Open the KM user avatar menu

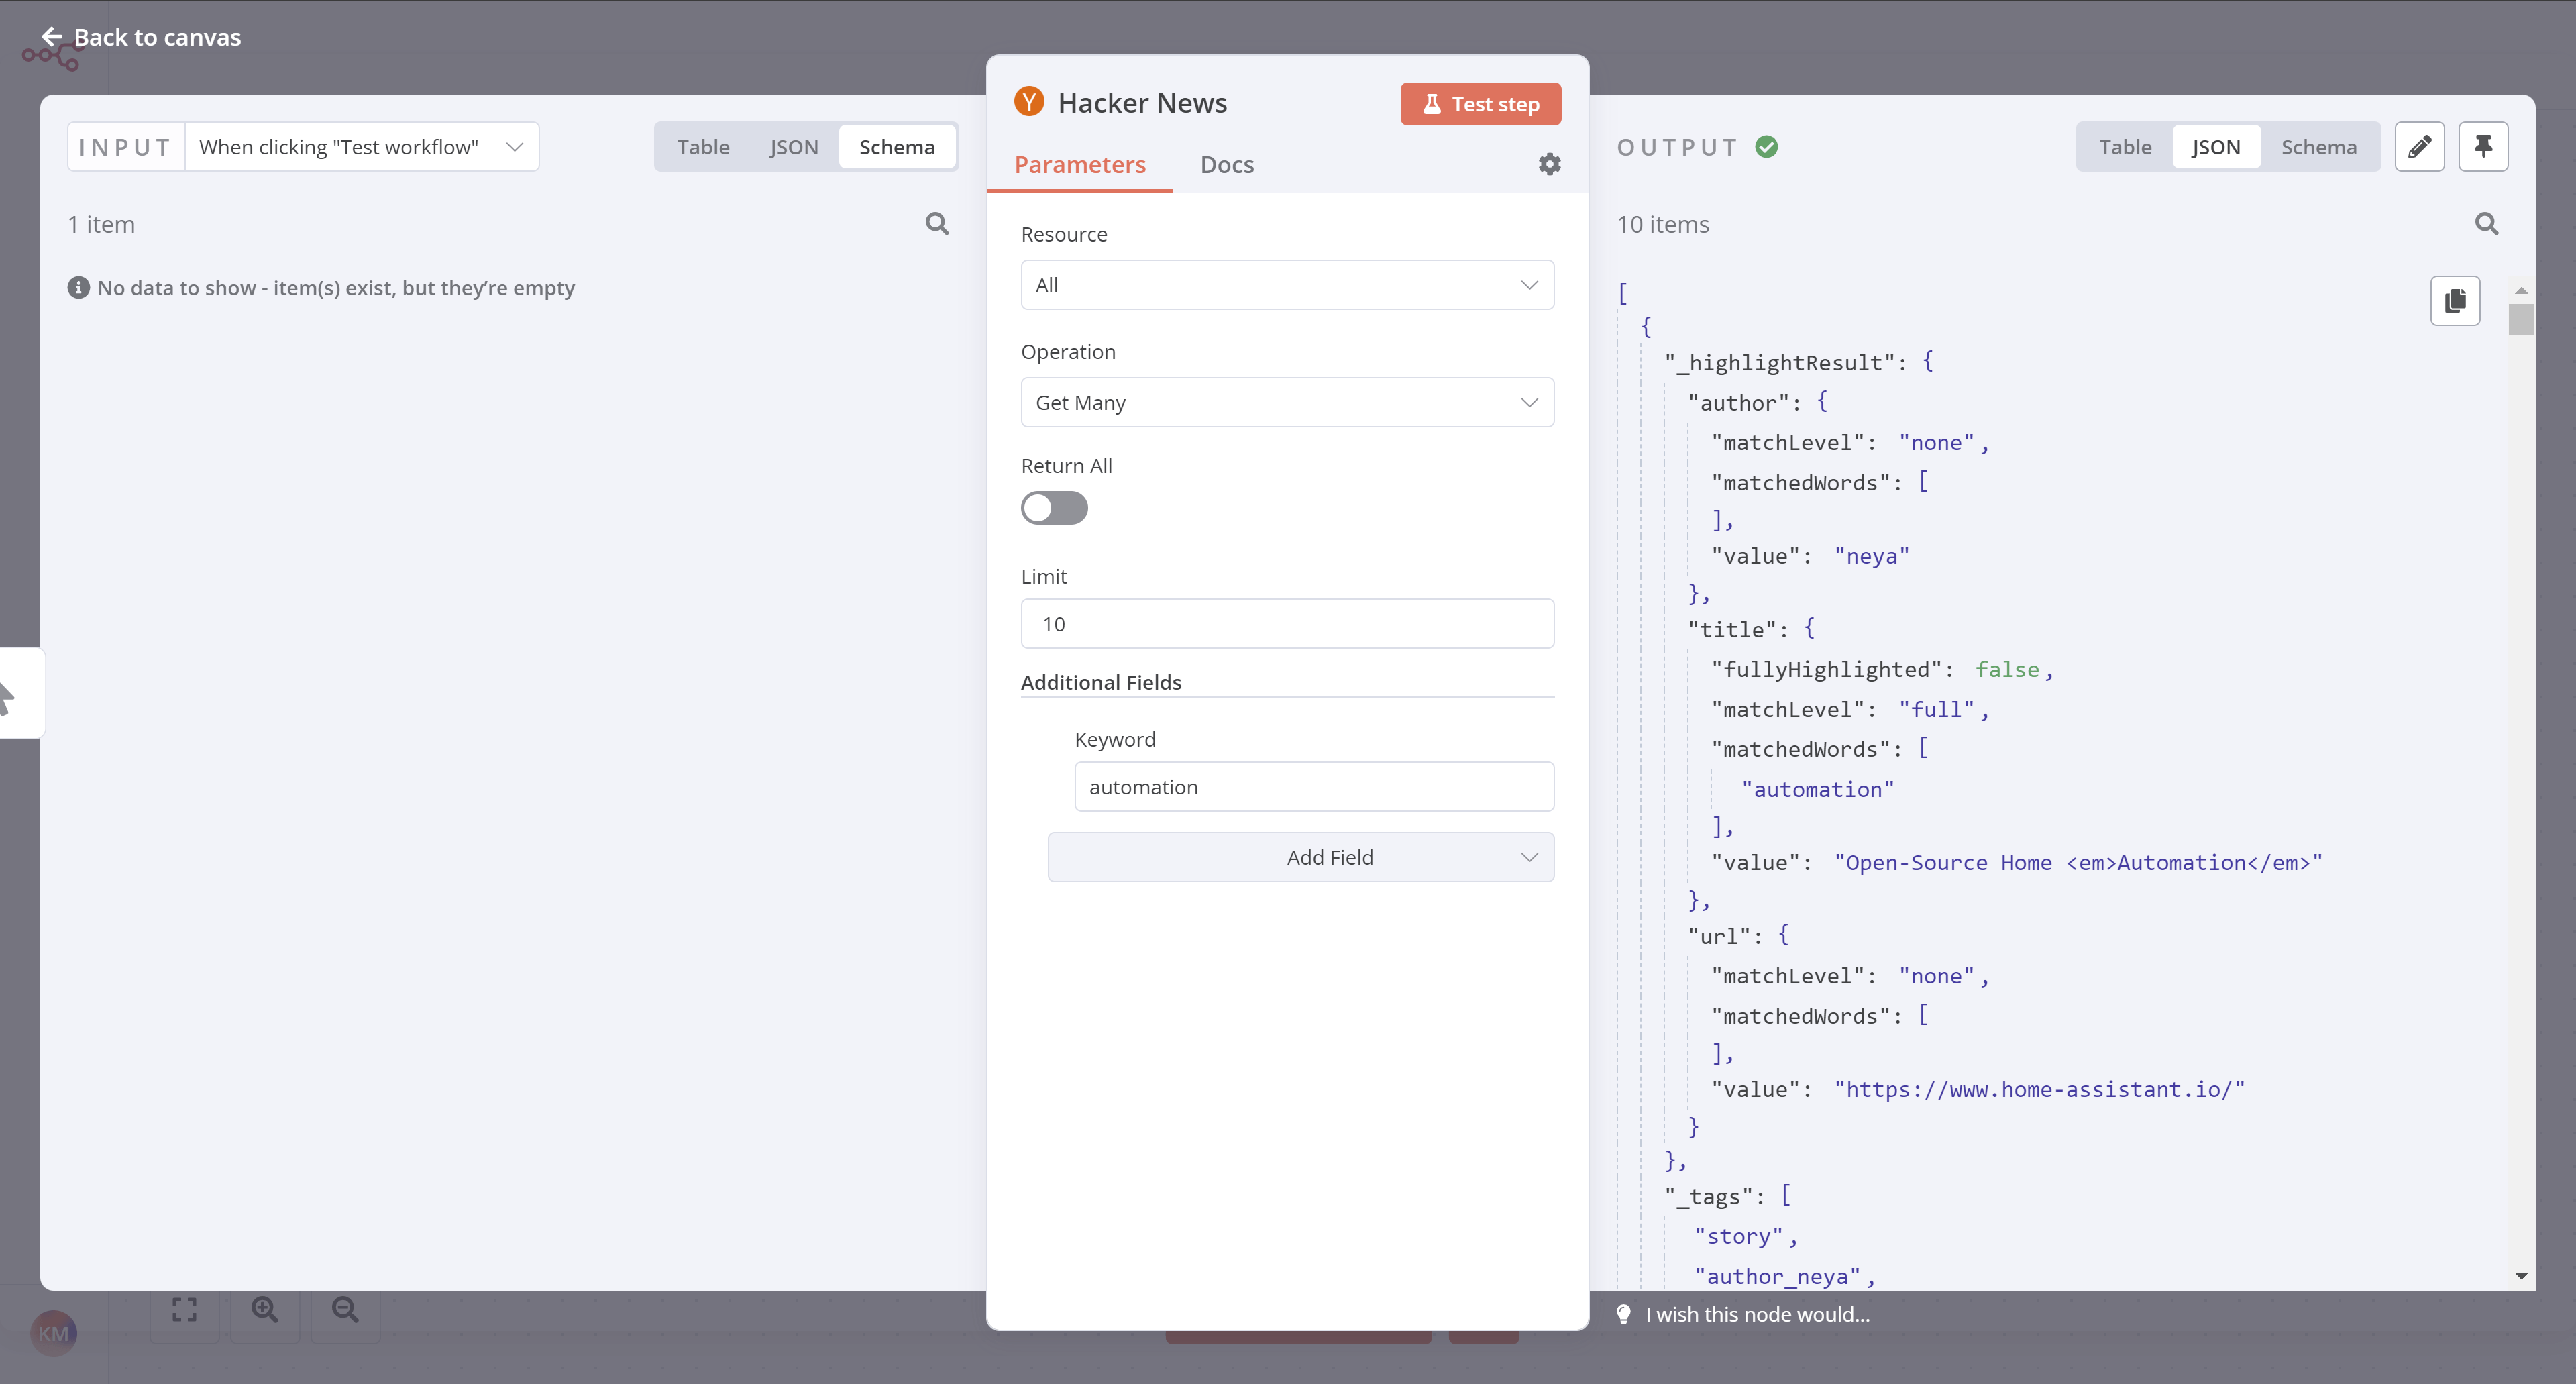(x=54, y=1333)
